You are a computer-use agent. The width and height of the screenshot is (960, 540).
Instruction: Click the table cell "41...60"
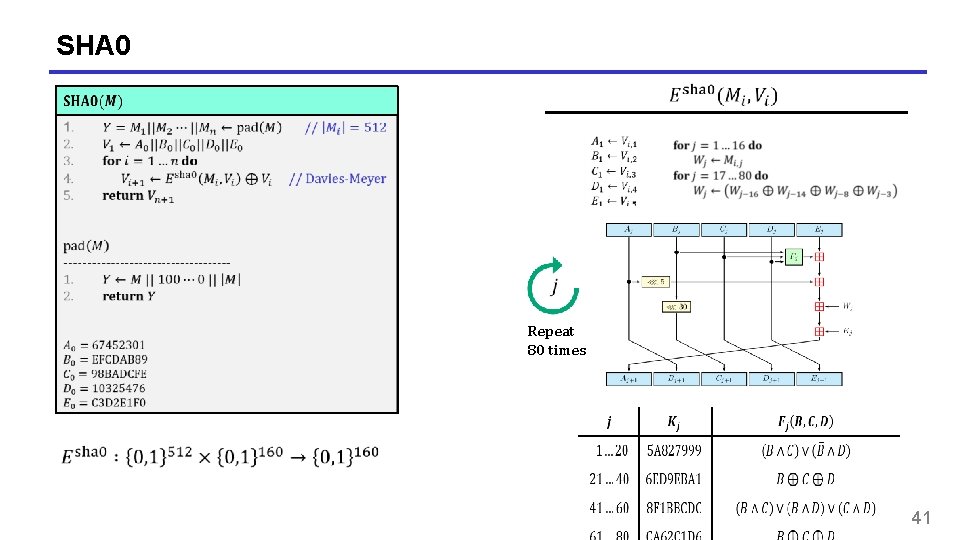tap(609, 508)
